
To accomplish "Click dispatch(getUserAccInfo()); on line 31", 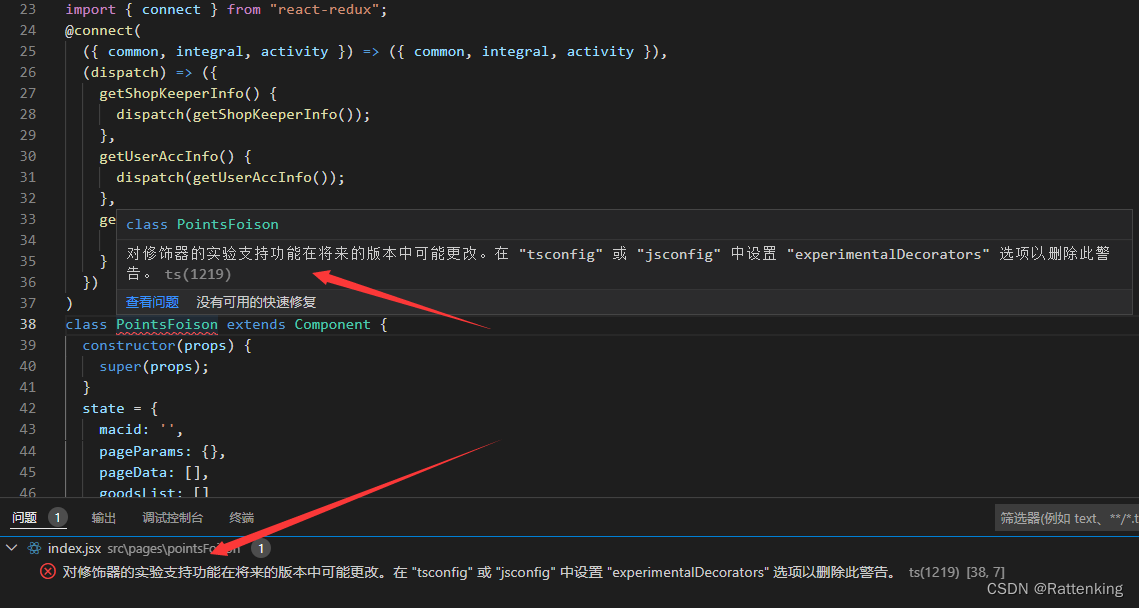I will (x=230, y=178).
